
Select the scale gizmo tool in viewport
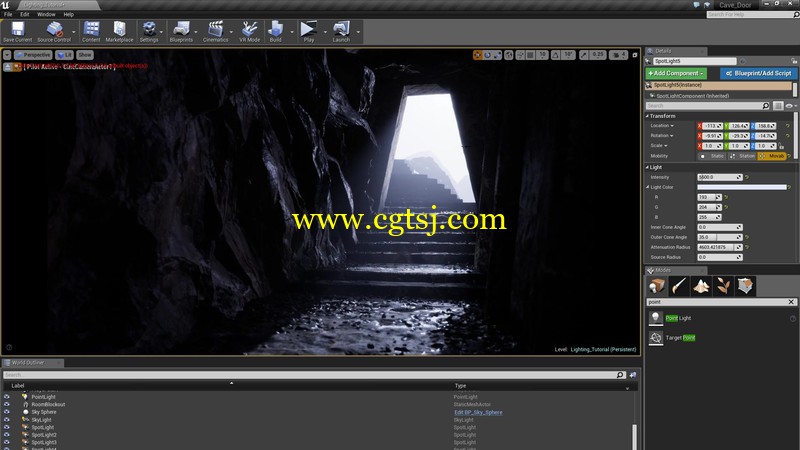(497, 55)
